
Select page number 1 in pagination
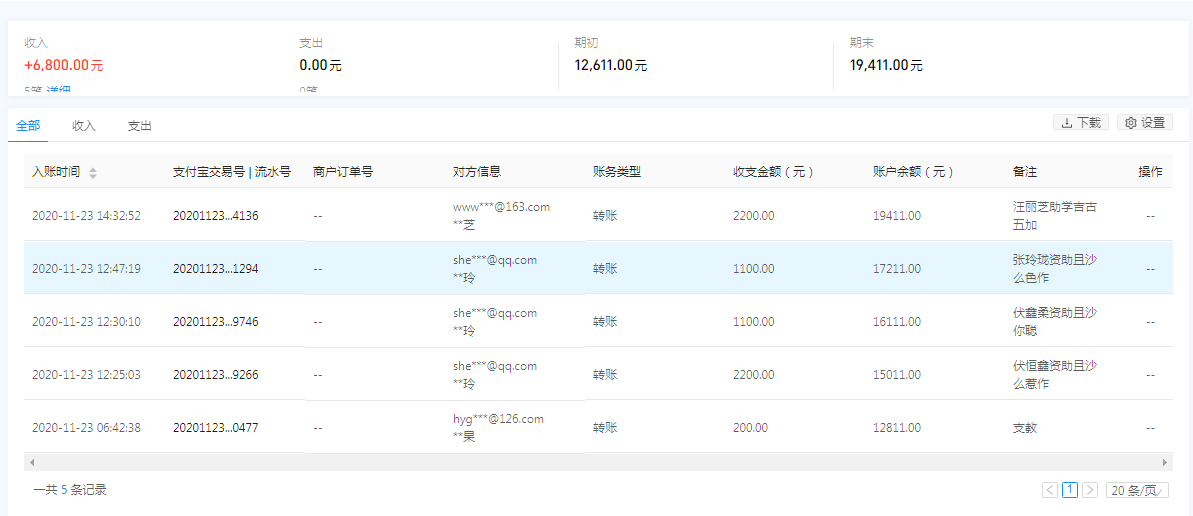click(x=1070, y=490)
